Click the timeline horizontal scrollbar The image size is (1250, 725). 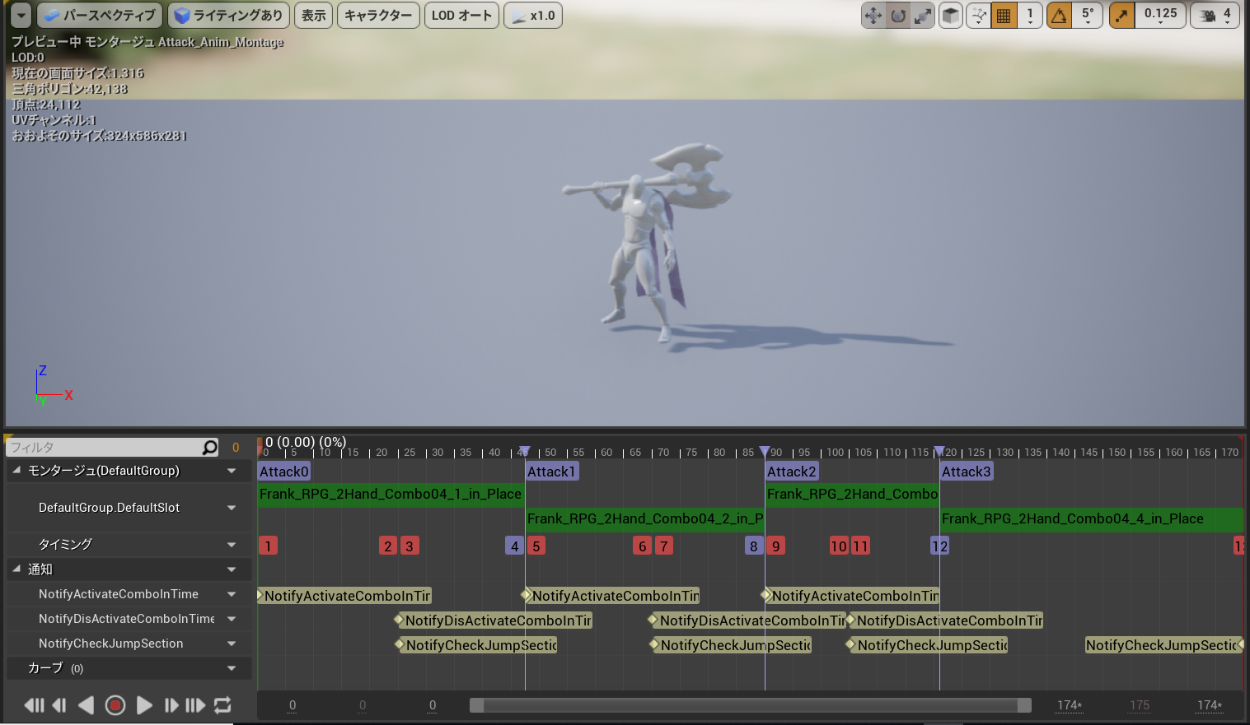750,705
